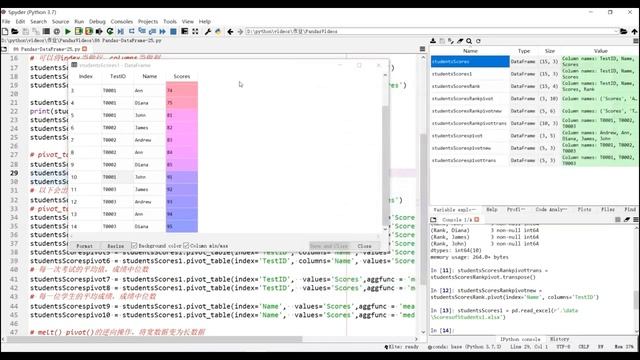The width and height of the screenshot is (640, 360).
Task: Save variable data as icon
Action: coord(451,41)
